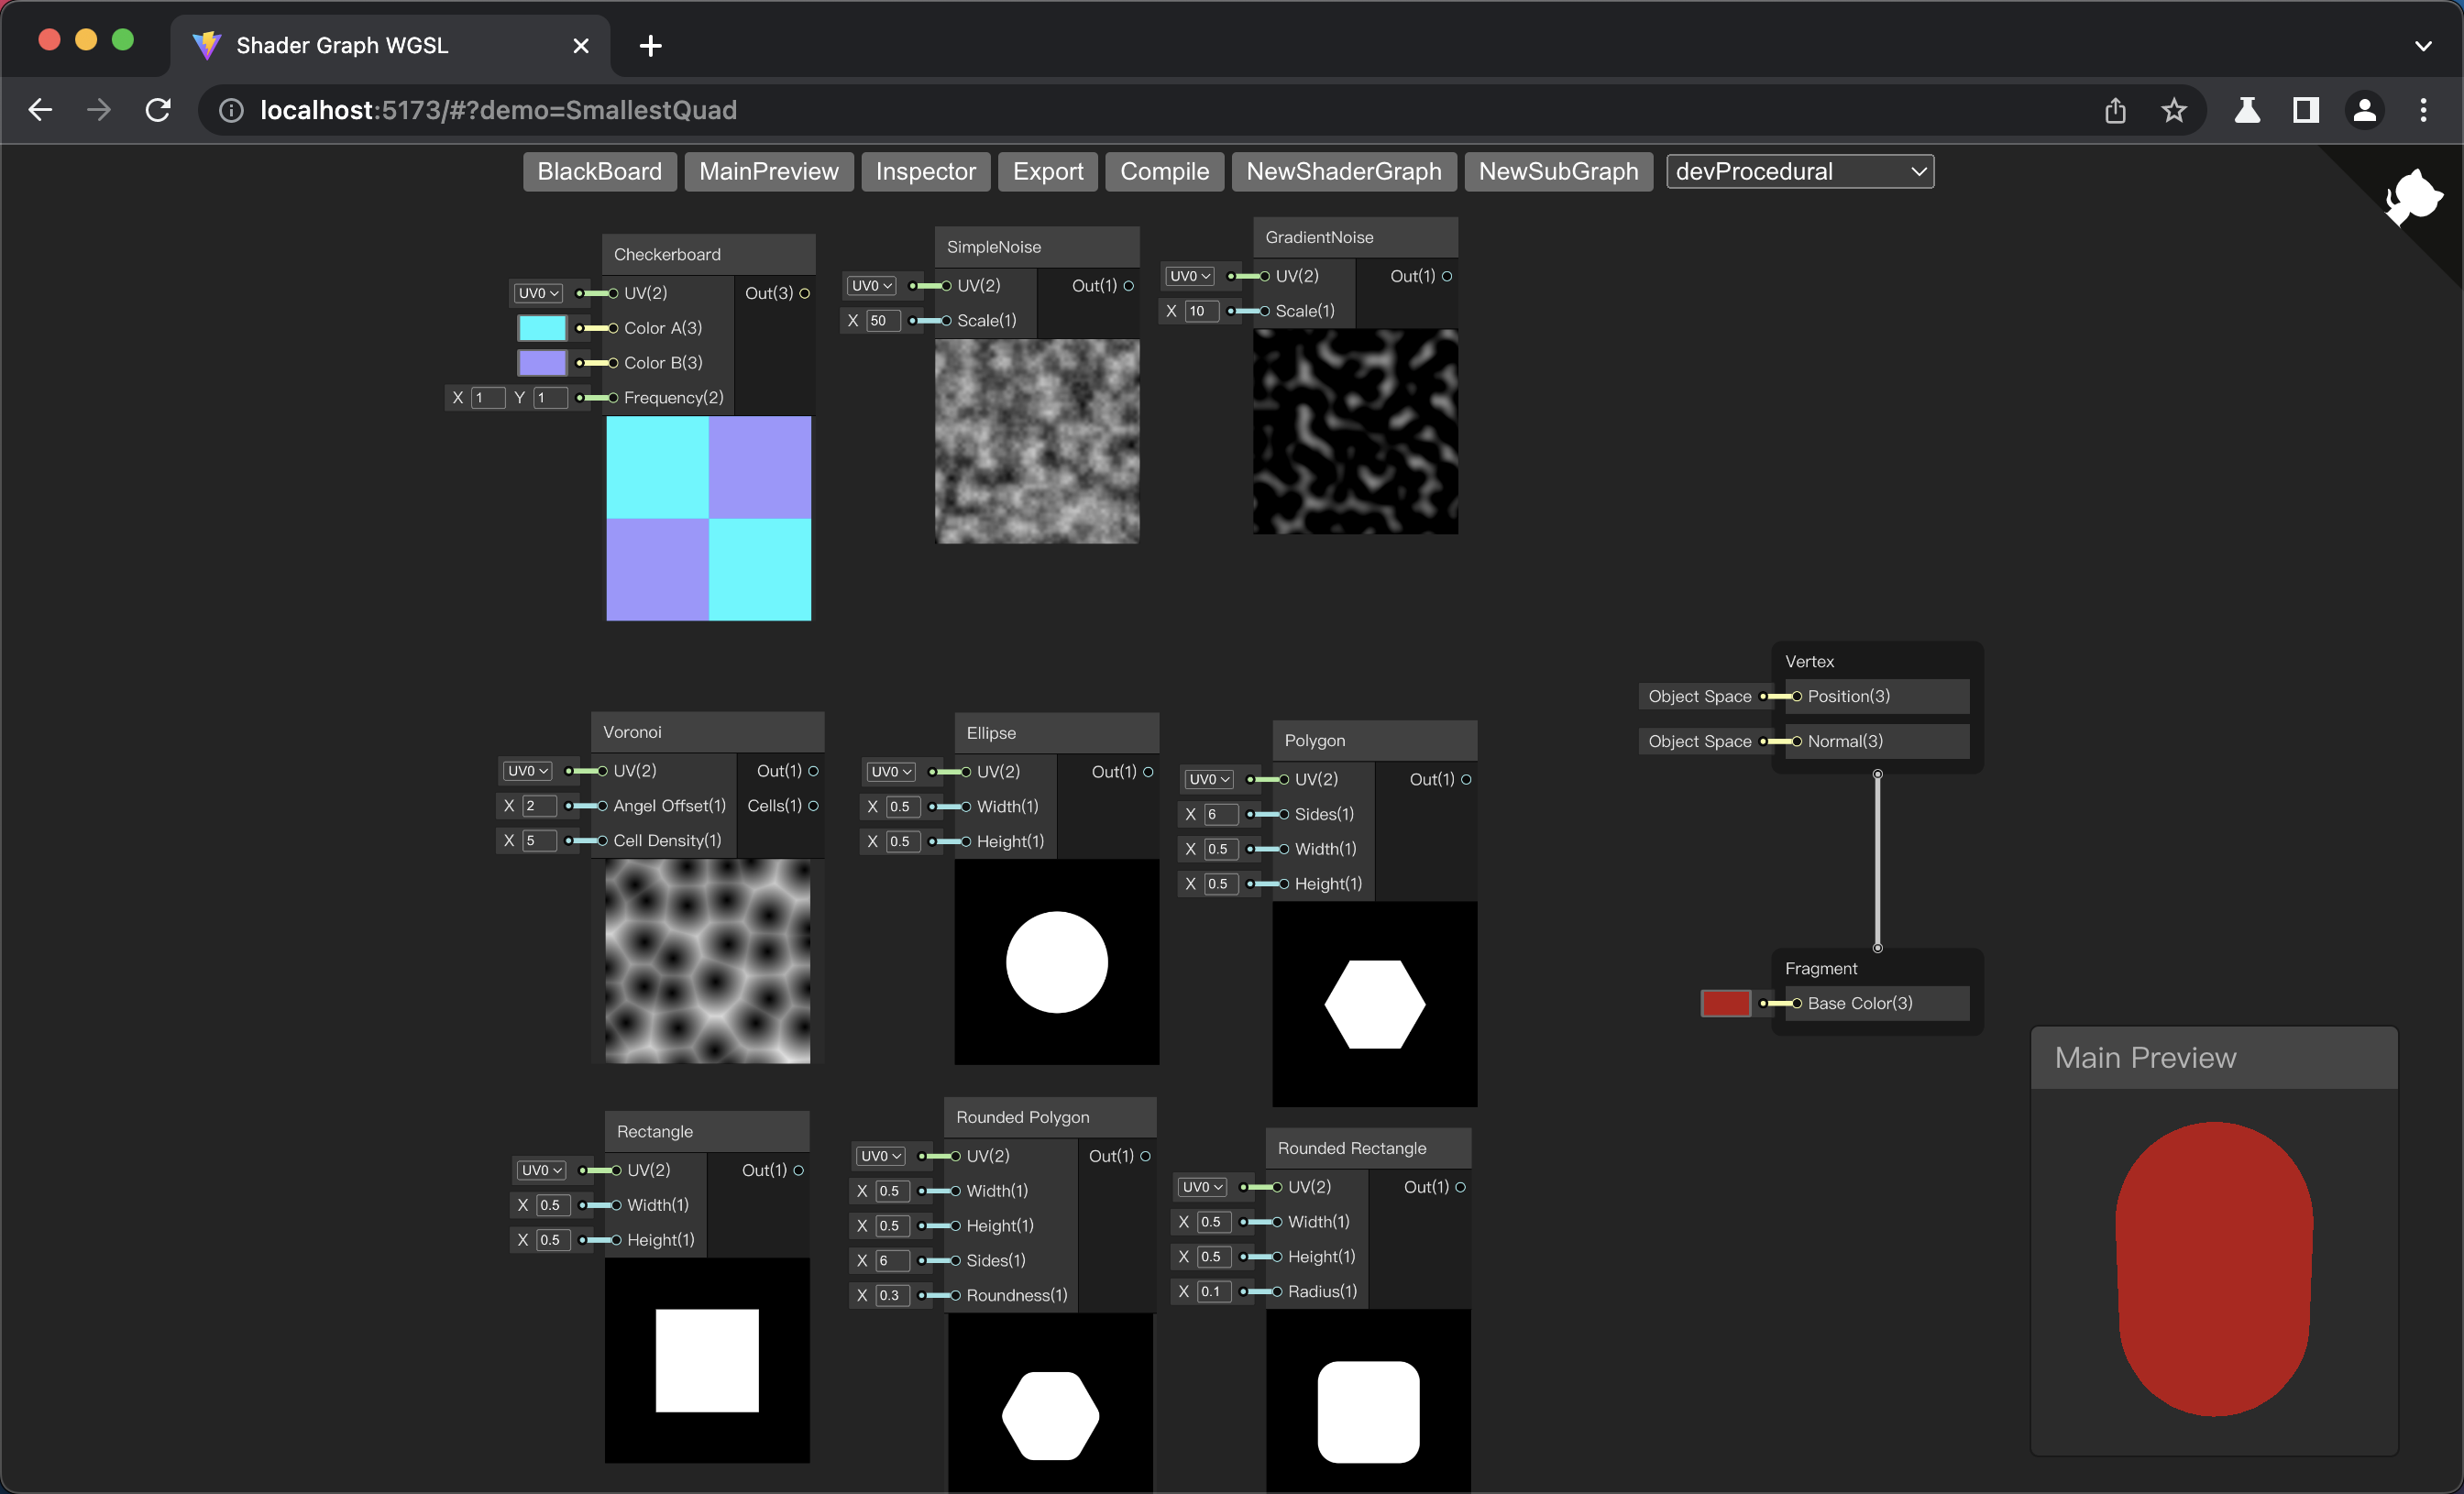Open Chrome three-dot menu
This screenshot has width=2464, height=1494.
[x=2422, y=110]
